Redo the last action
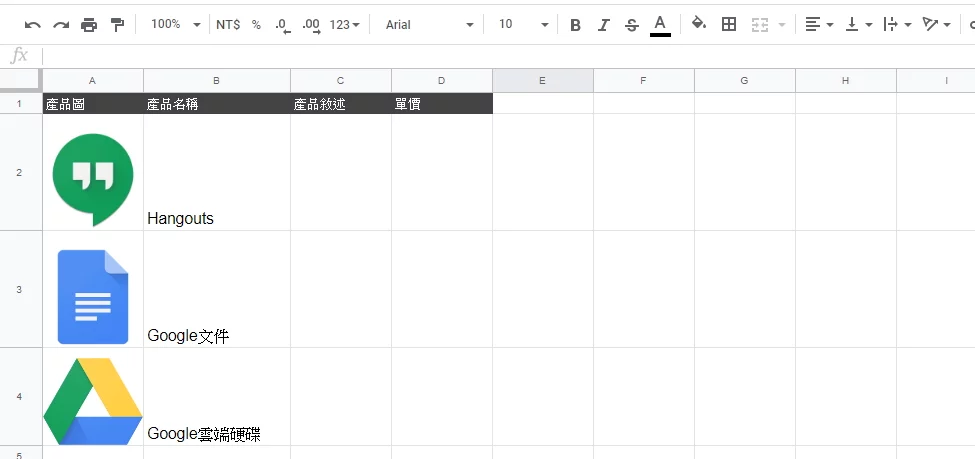Viewport: 975px width, 459px height. point(61,25)
